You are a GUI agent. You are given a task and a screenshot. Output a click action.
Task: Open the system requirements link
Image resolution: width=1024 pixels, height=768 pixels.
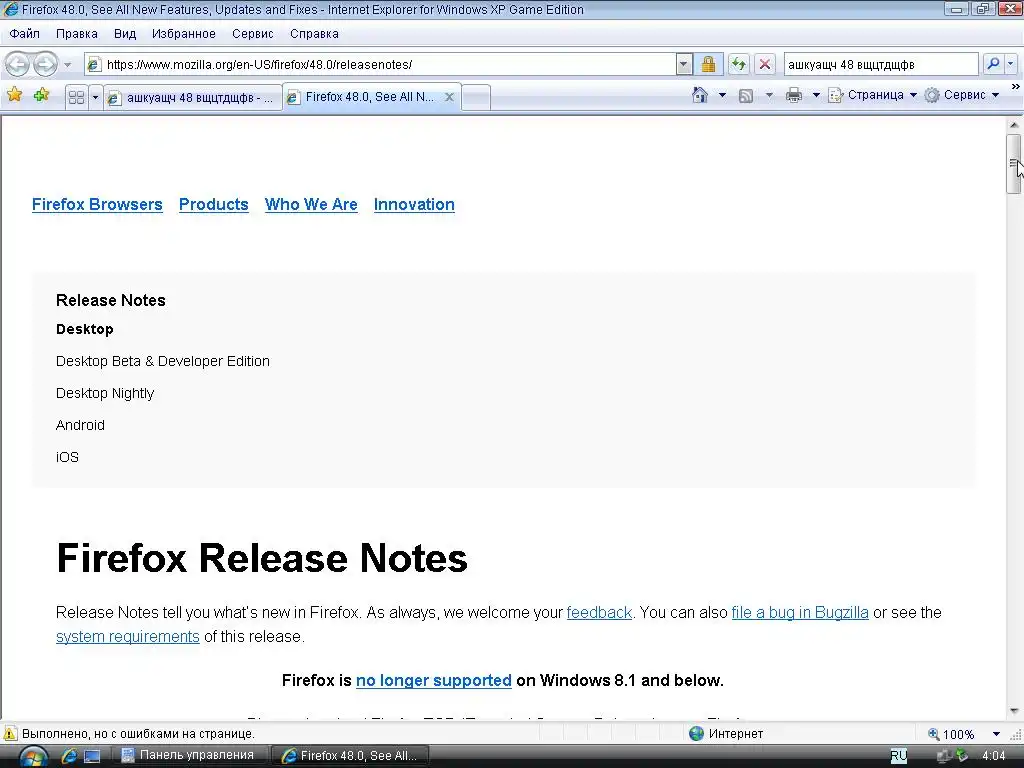(x=128, y=637)
